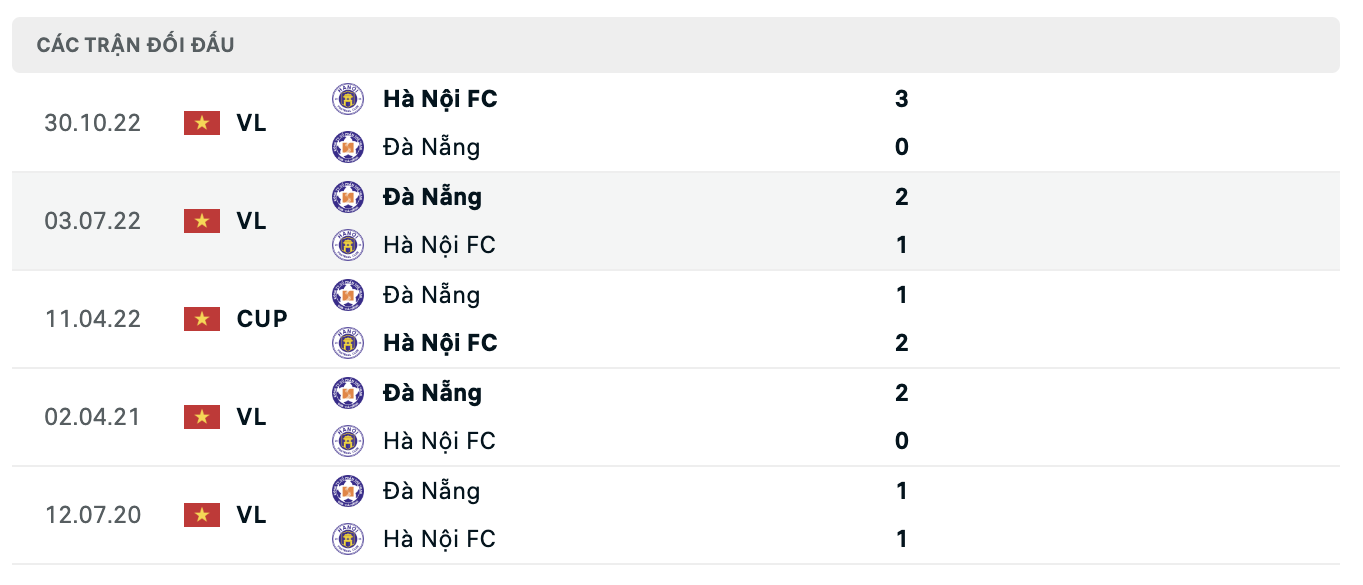Select the CUP competition label
The height and width of the screenshot is (585, 1363).
click(x=262, y=319)
